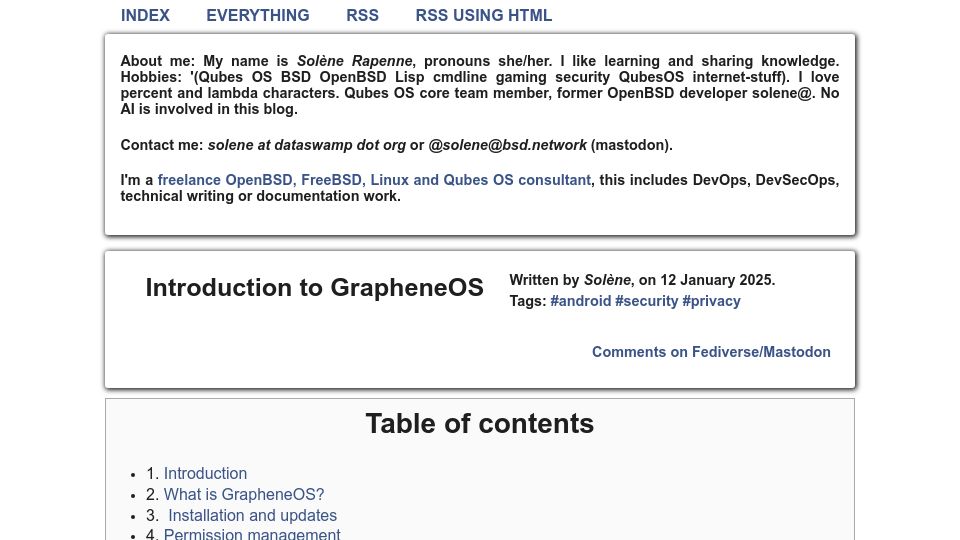Click the Contact me: label
This screenshot has width=960, height=540.
tap(162, 145)
